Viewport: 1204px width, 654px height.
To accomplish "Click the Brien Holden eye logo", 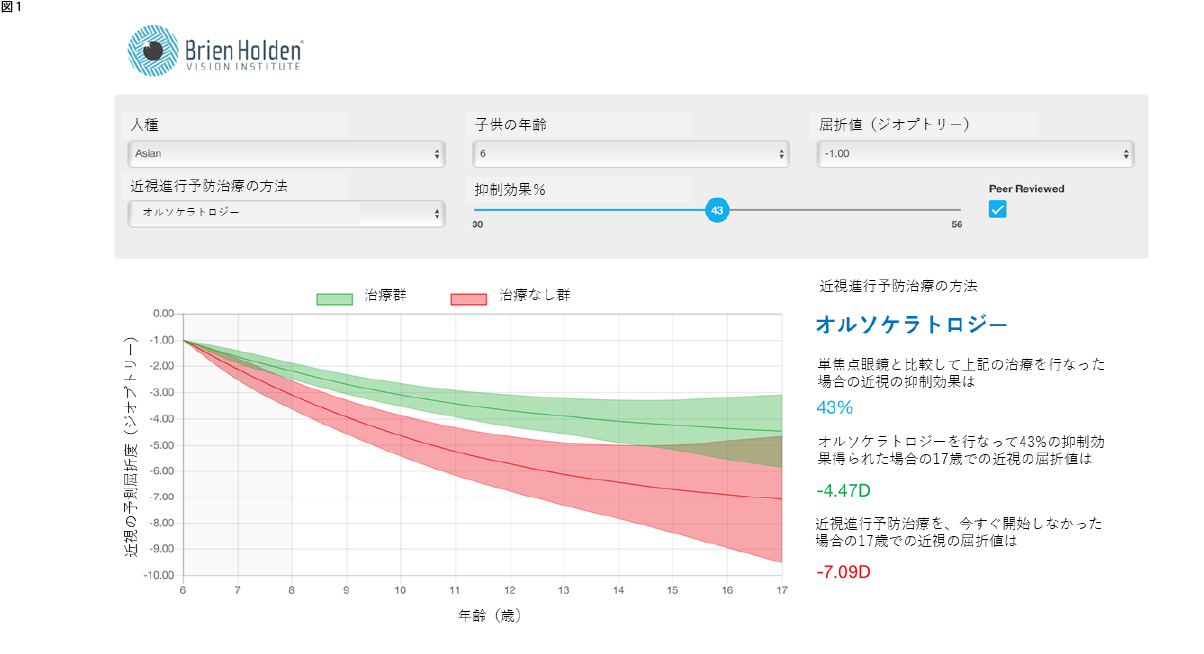I will (x=150, y=48).
